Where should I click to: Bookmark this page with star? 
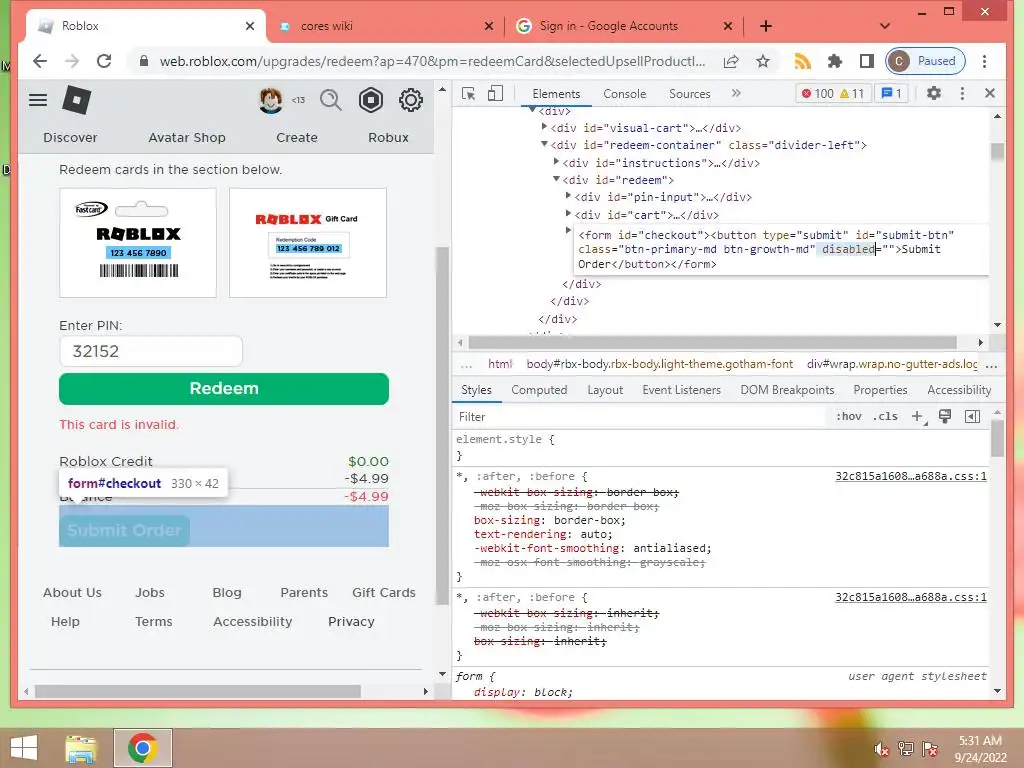(x=762, y=61)
